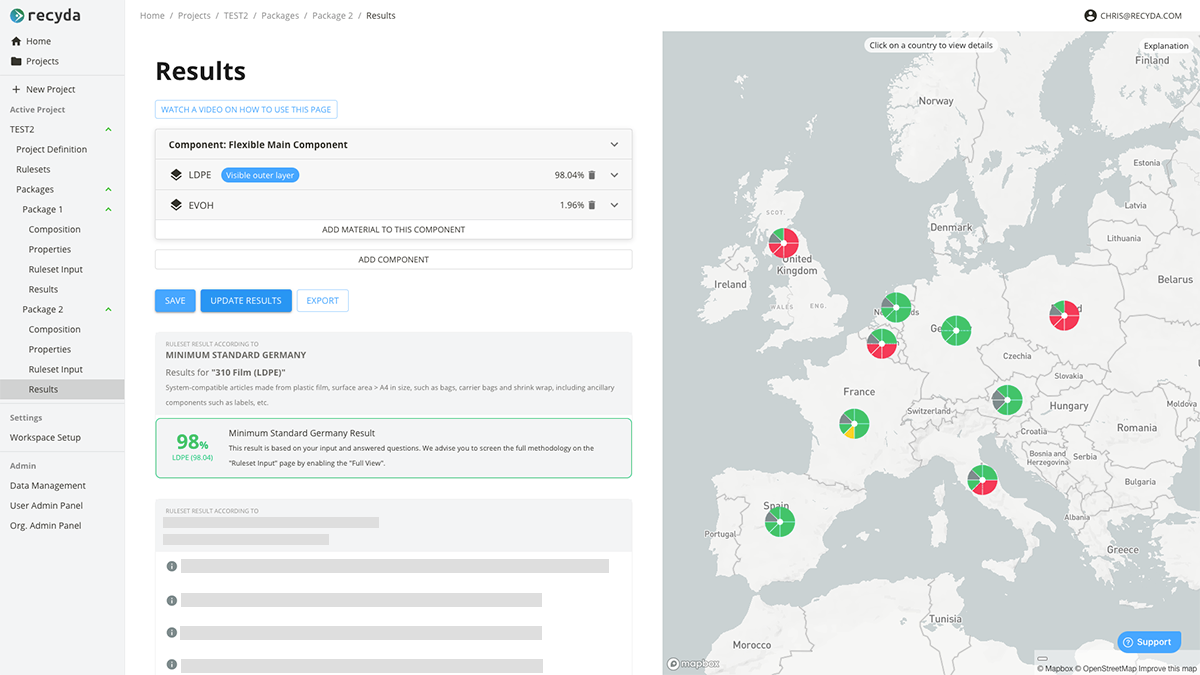Click the Spain pie marker on map
Image resolution: width=1200 pixels, height=675 pixels.
point(779,521)
